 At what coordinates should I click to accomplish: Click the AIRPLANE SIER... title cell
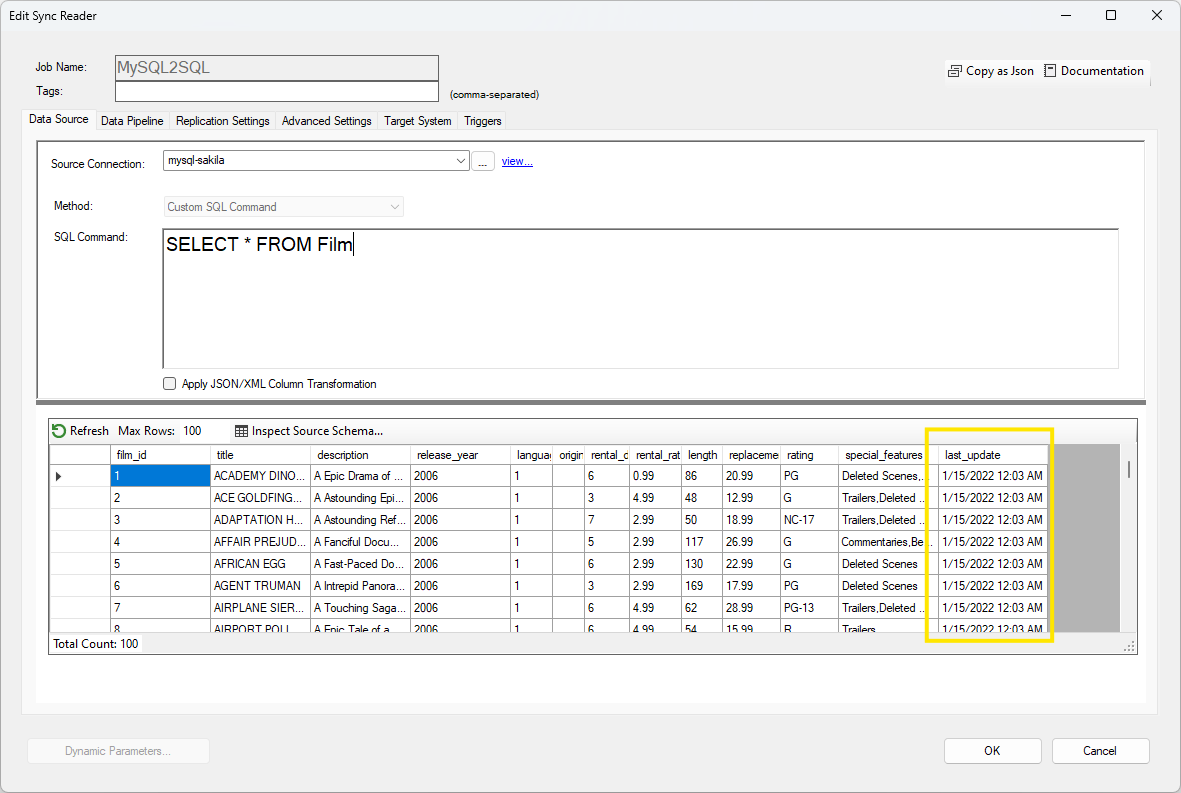point(261,607)
